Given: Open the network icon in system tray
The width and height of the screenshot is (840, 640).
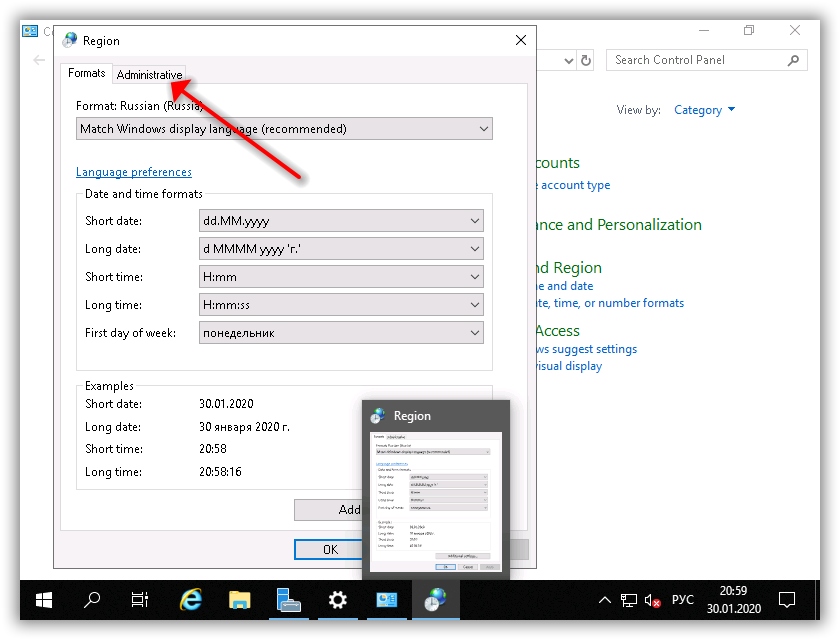Looking at the screenshot, I should pyautogui.click(x=629, y=601).
